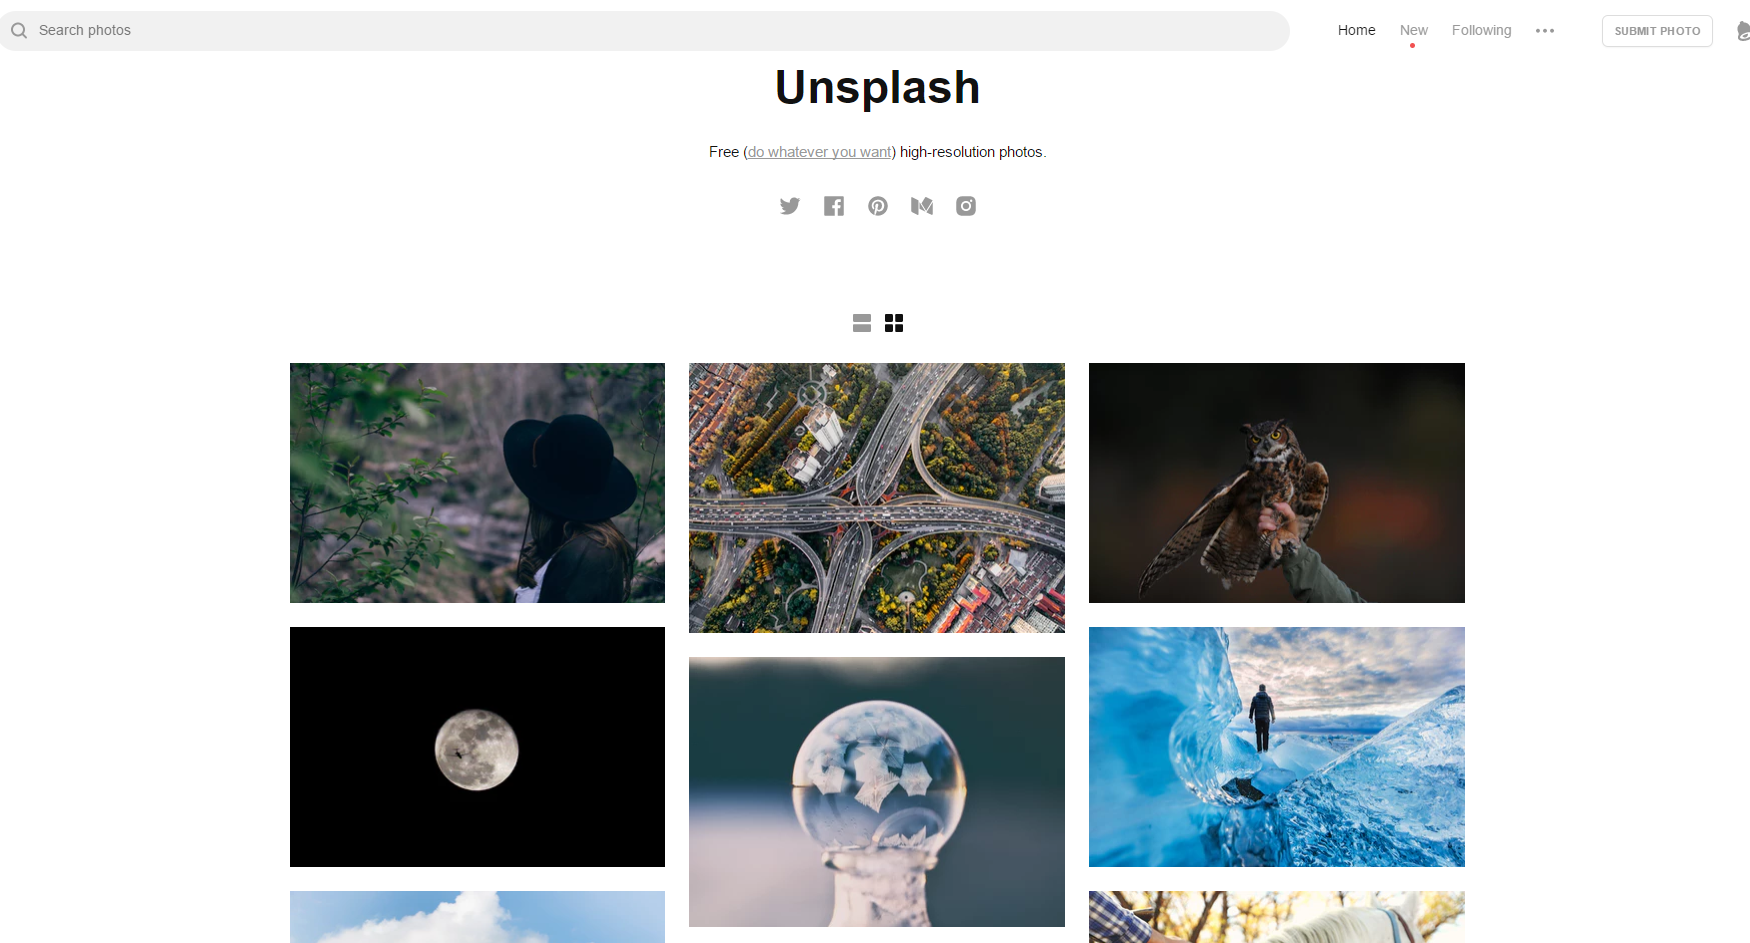
Task: Open Unsplash's Pinterest icon
Action: pos(878,206)
